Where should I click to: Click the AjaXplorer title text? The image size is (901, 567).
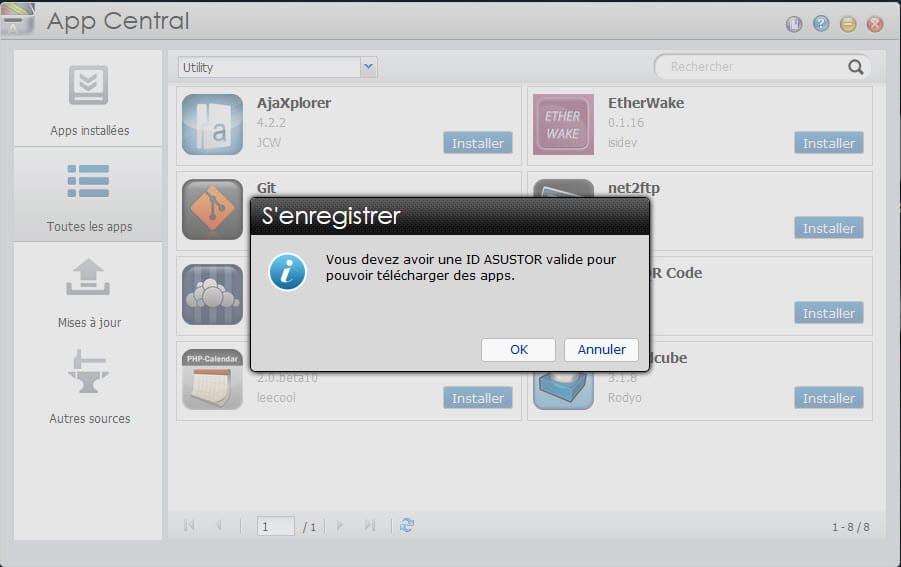point(294,103)
